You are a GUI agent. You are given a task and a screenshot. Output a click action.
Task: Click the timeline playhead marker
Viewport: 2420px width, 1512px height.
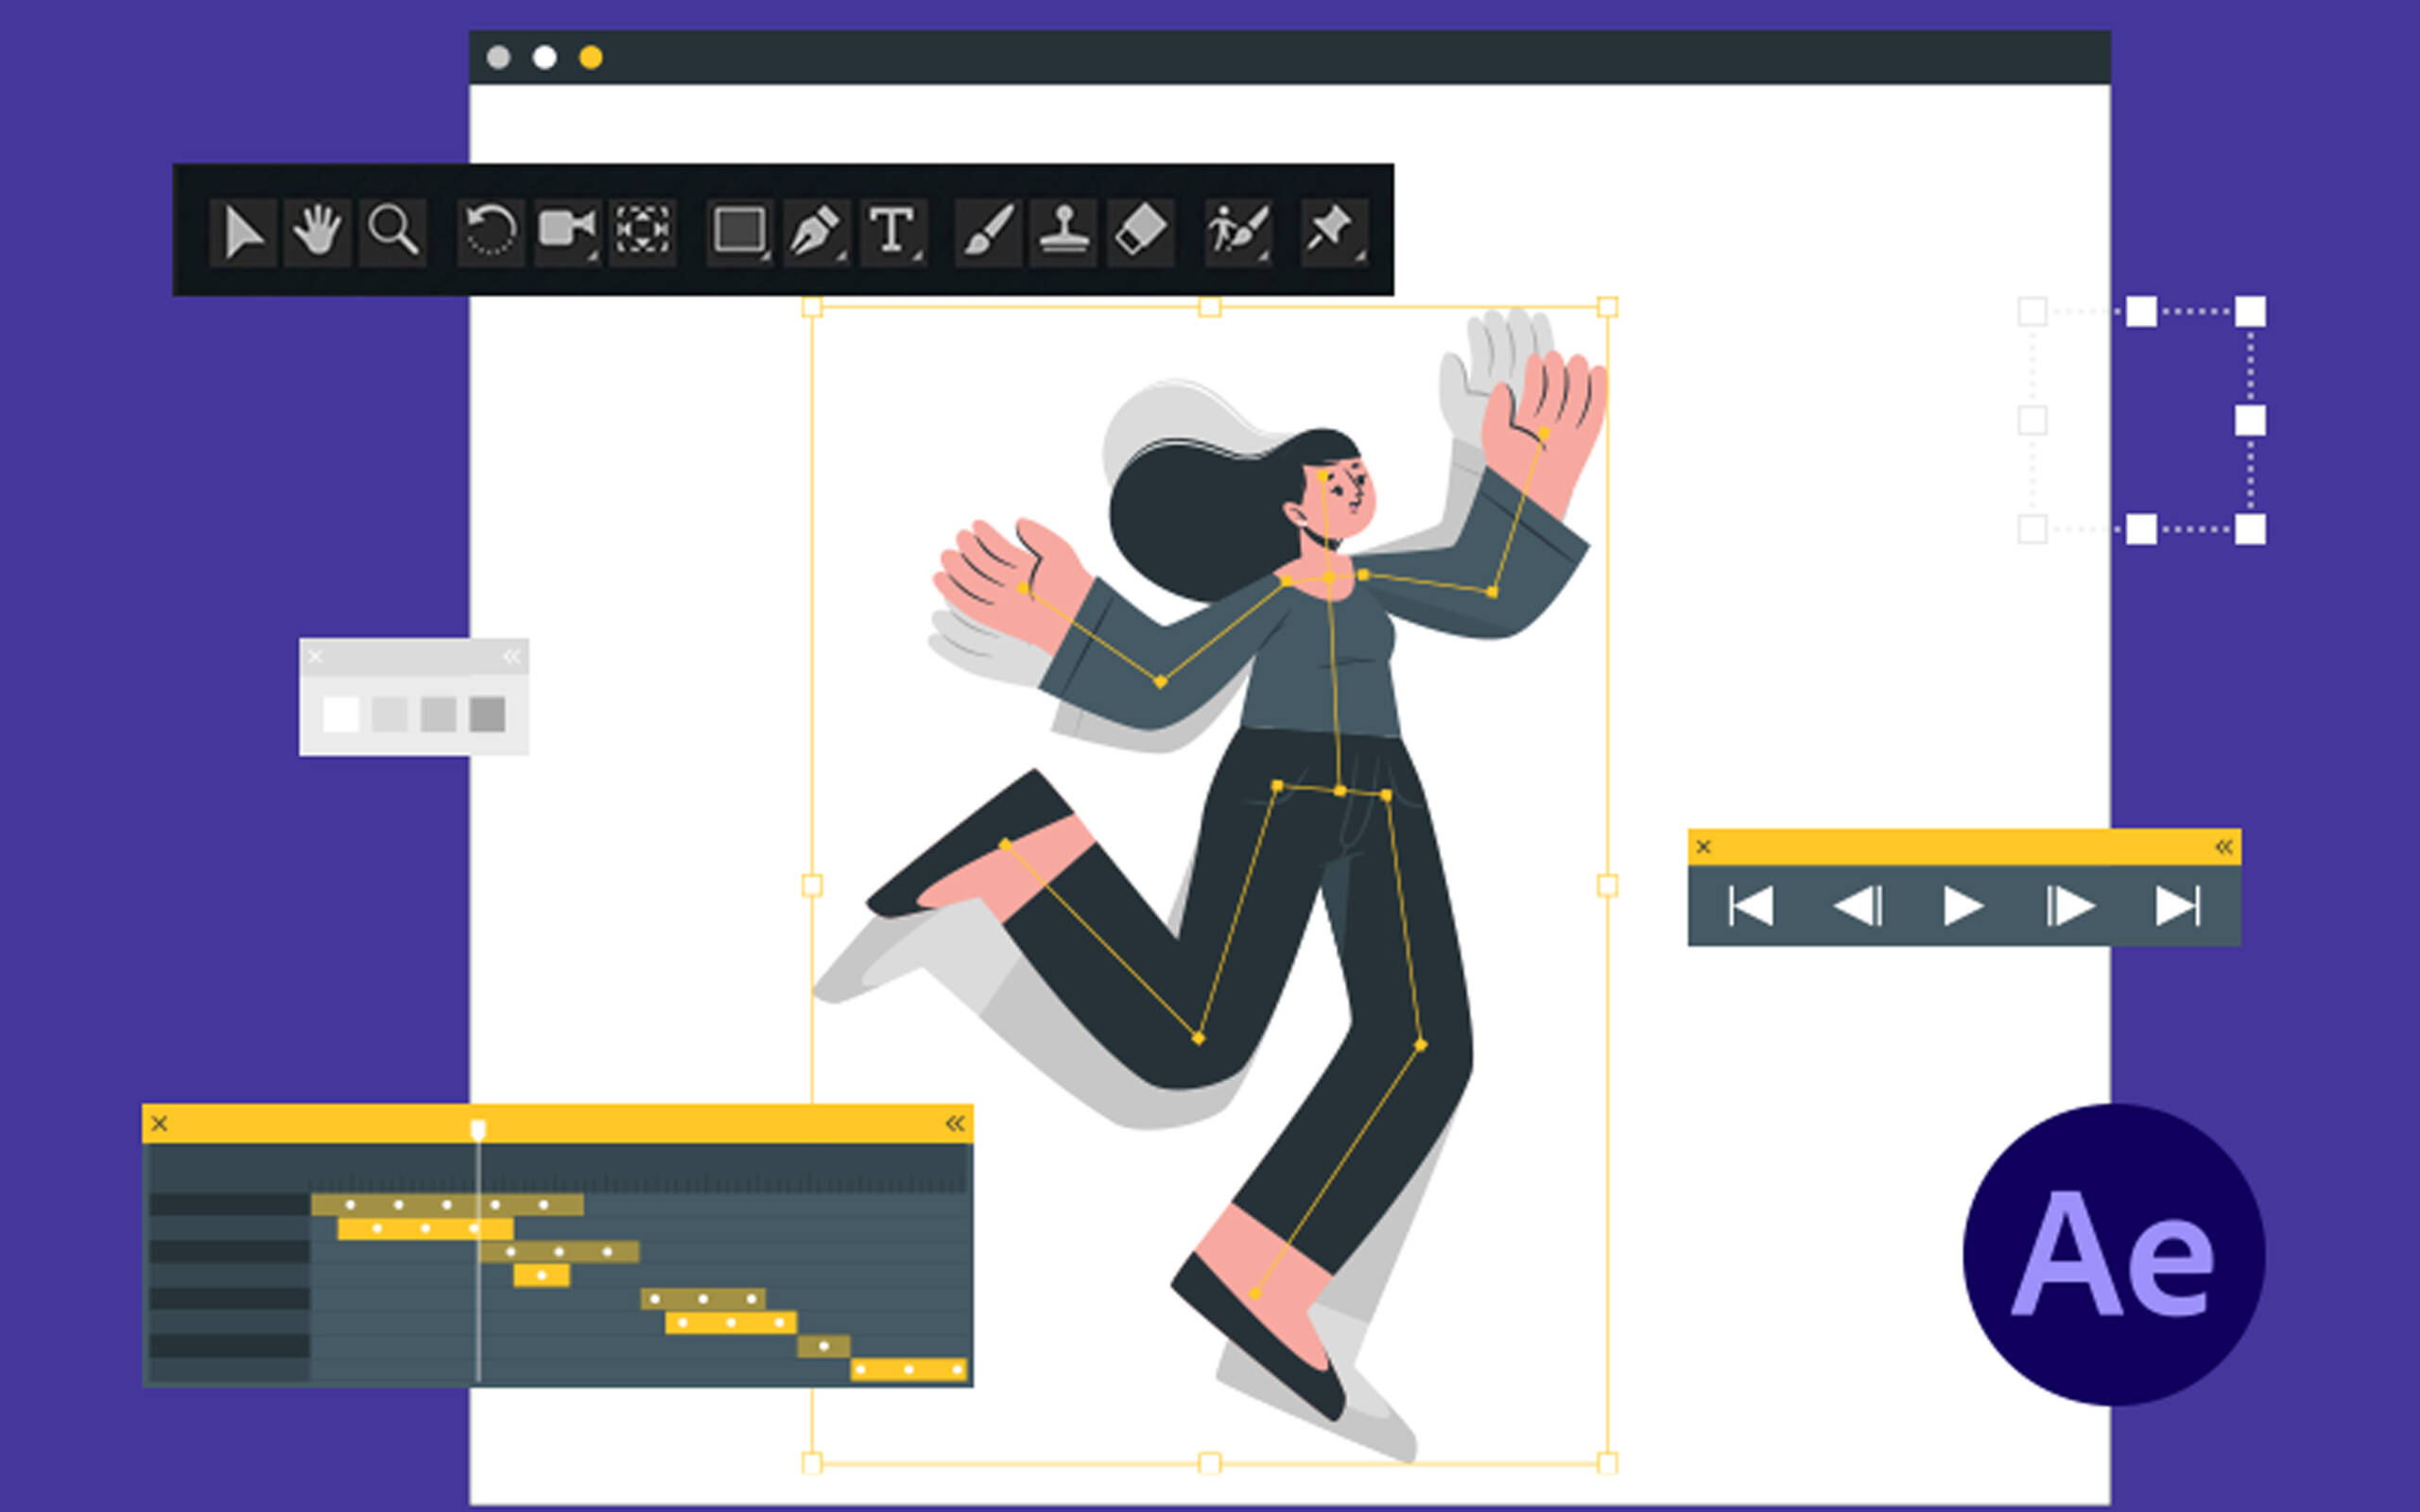click(x=479, y=1128)
